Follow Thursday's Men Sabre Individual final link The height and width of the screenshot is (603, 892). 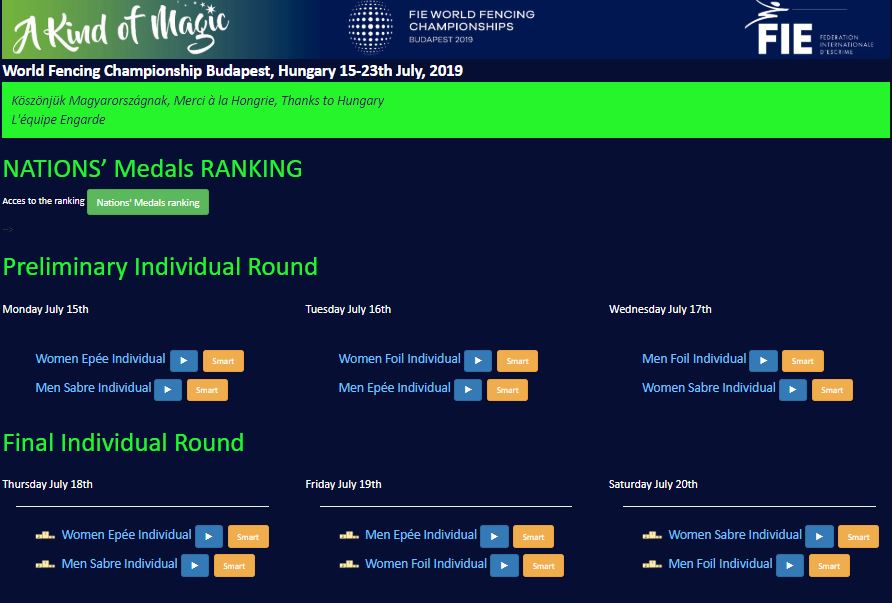pos(119,564)
